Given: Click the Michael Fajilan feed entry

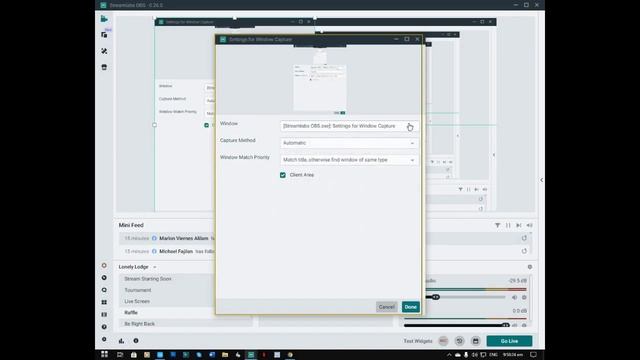Looking at the screenshot, I should coord(167,251).
